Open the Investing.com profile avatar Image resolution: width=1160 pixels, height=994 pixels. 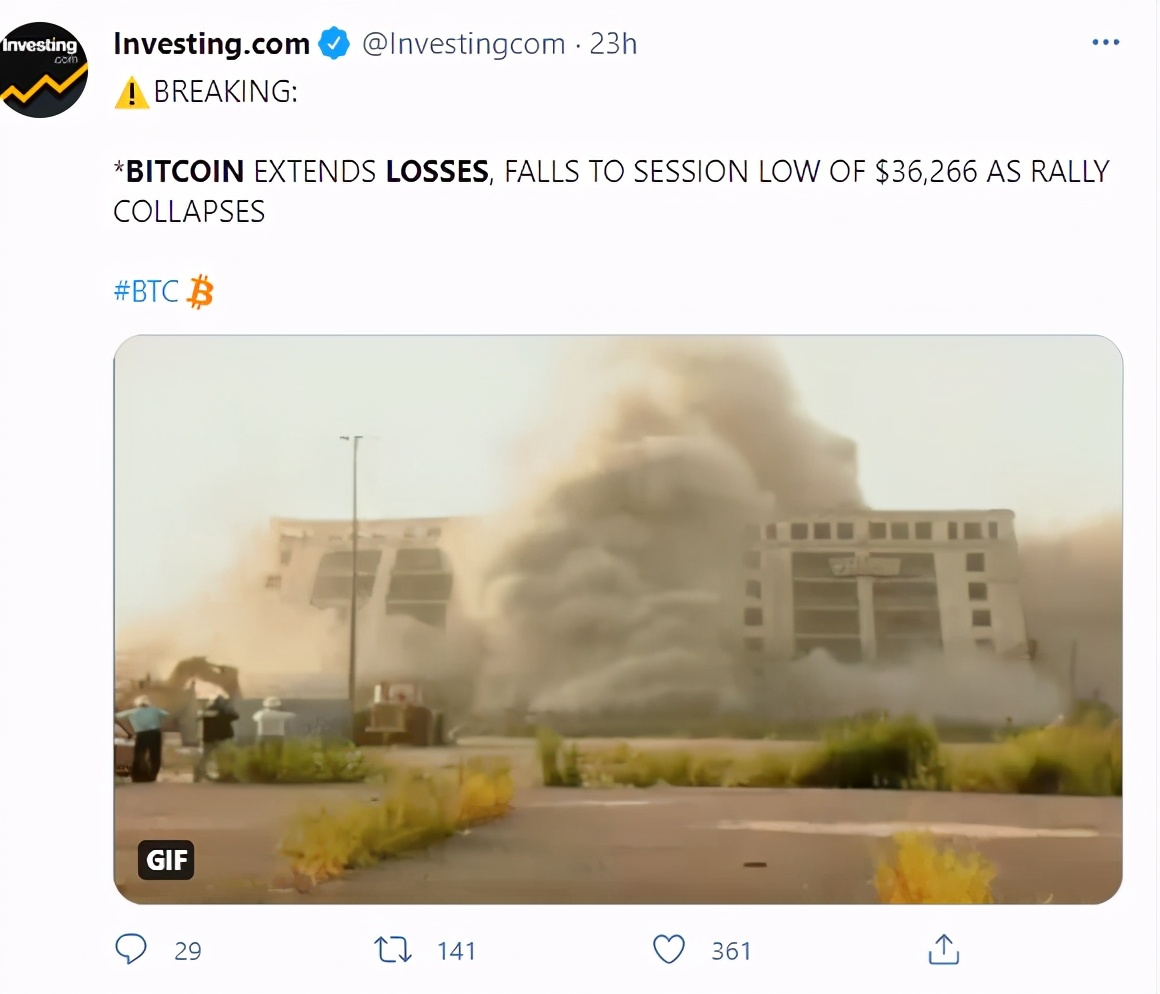44,70
